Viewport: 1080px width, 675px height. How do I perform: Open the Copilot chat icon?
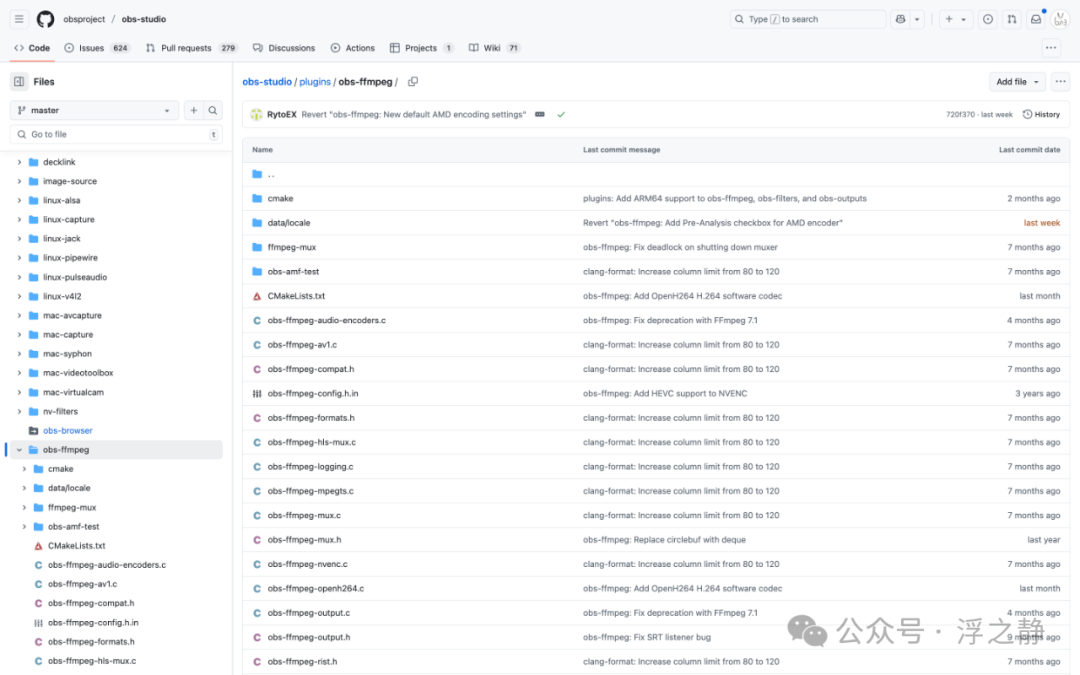point(900,19)
